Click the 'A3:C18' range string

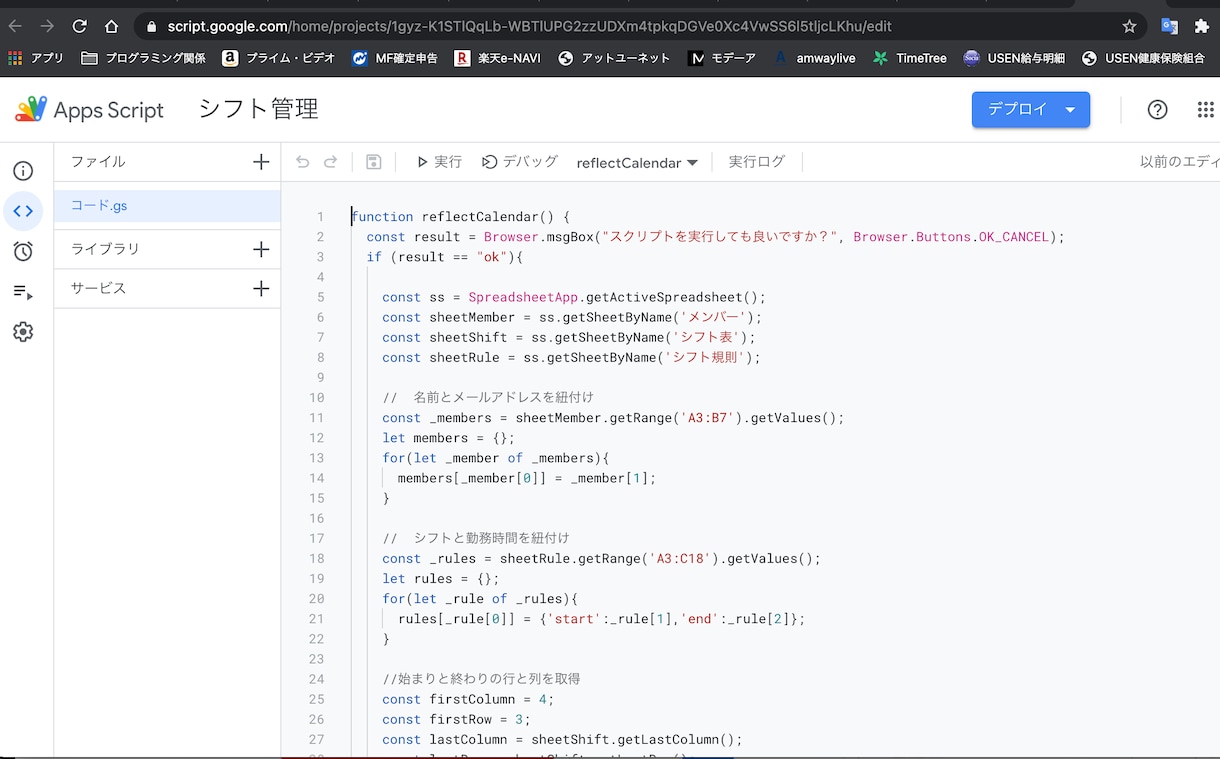click(682, 559)
